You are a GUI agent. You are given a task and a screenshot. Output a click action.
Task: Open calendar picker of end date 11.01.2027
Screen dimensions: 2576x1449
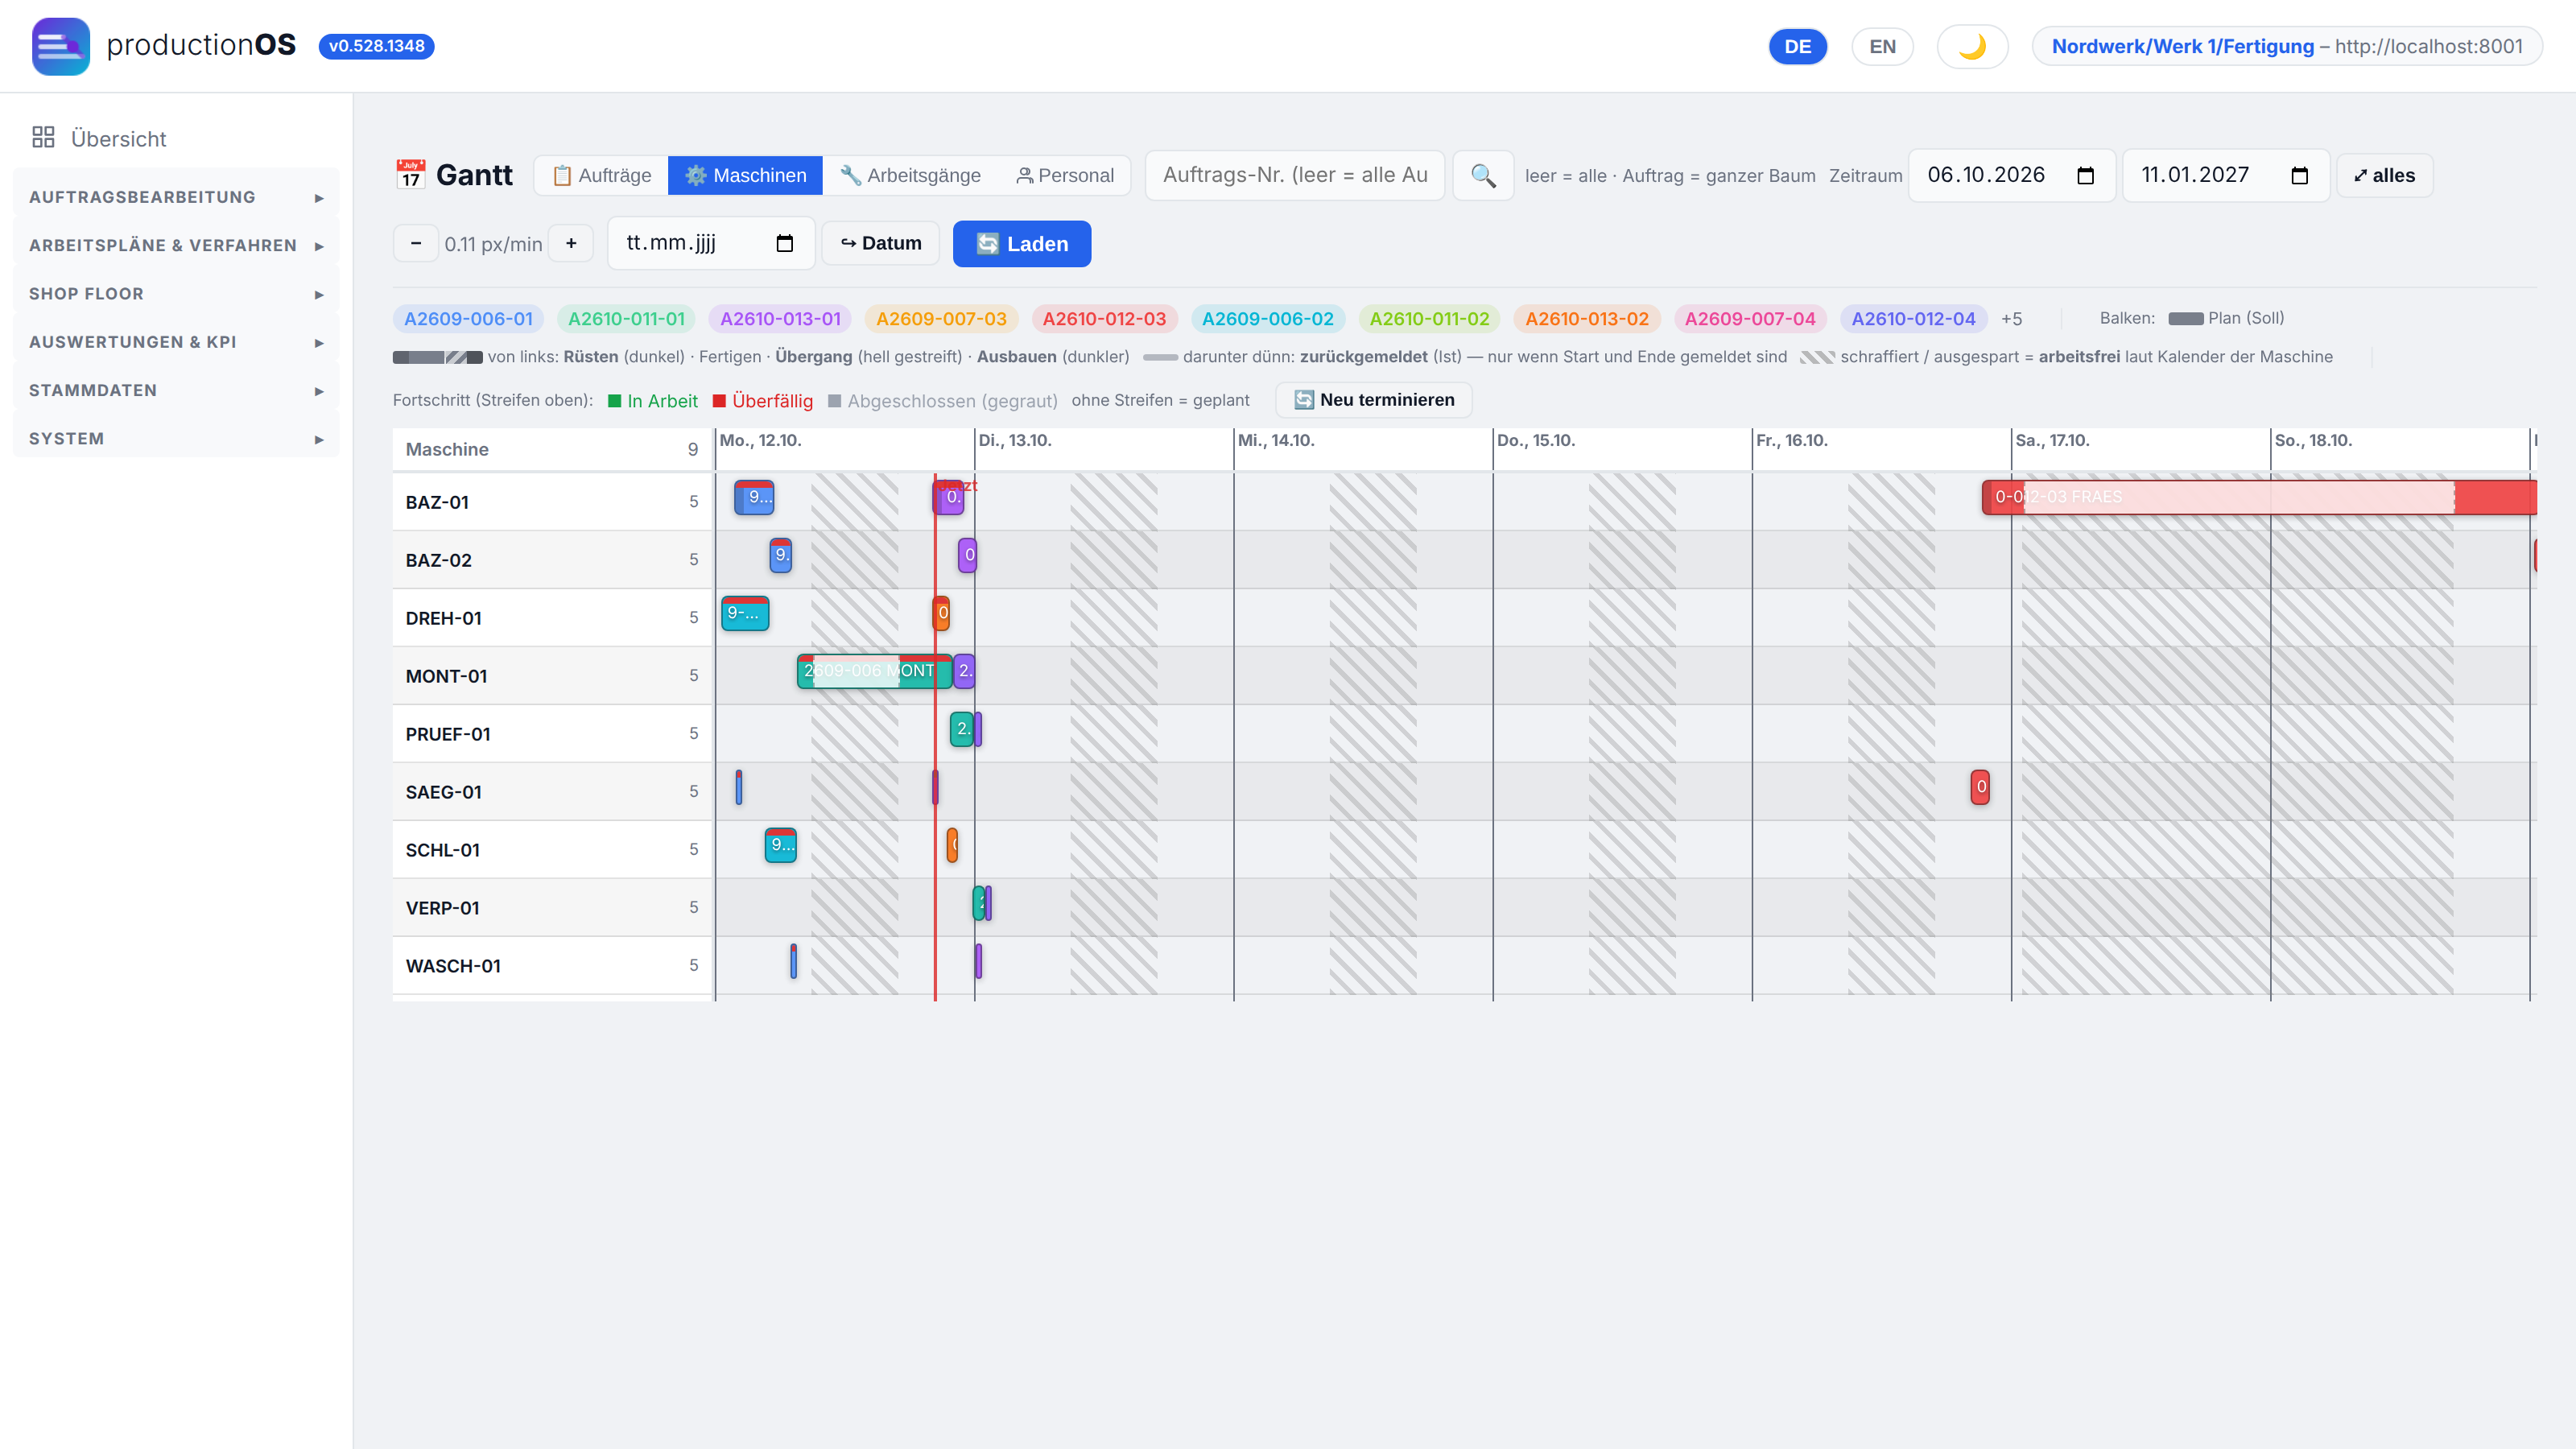[2299, 176]
